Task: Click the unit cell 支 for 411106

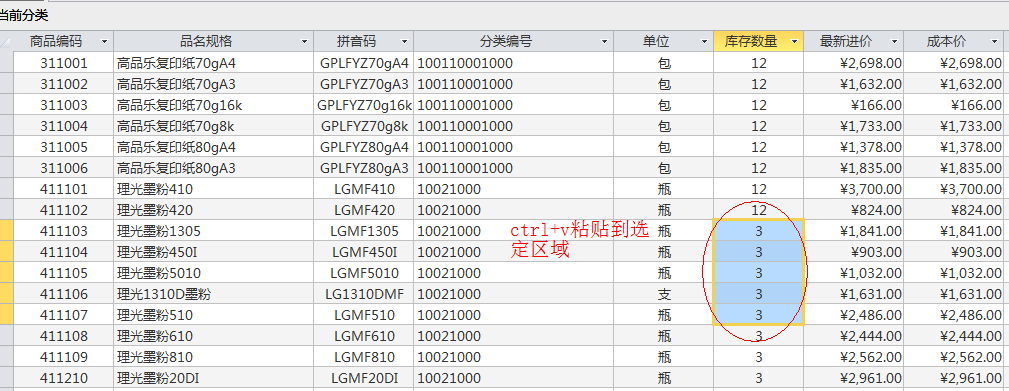Action: pos(664,295)
